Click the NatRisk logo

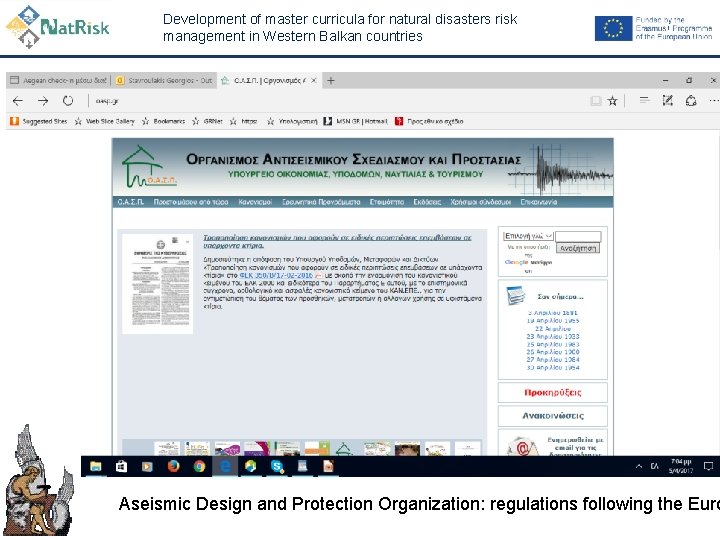tap(57, 27)
